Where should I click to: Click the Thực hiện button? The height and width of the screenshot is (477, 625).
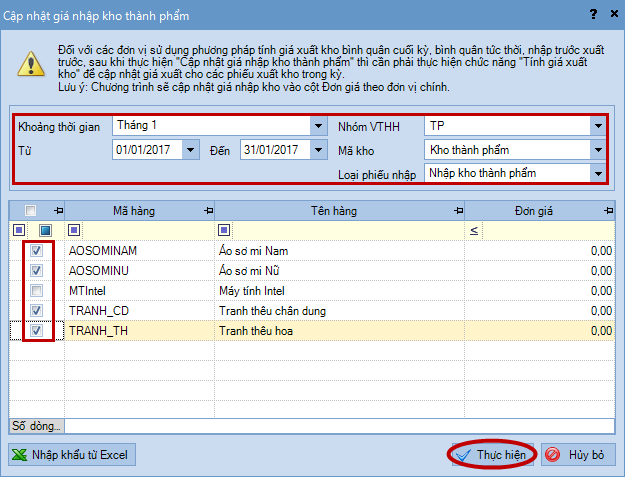coord(490,454)
